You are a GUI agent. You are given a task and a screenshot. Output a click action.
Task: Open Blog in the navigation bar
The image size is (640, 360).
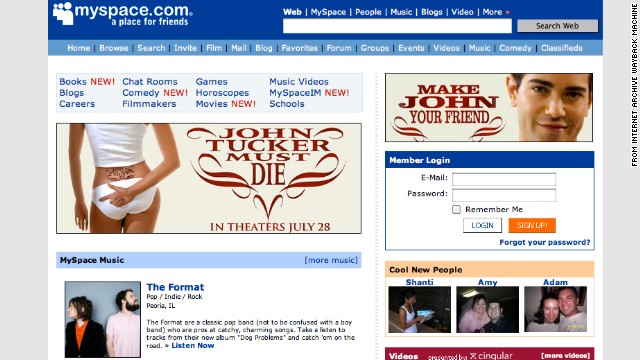(x=264, y=48)
